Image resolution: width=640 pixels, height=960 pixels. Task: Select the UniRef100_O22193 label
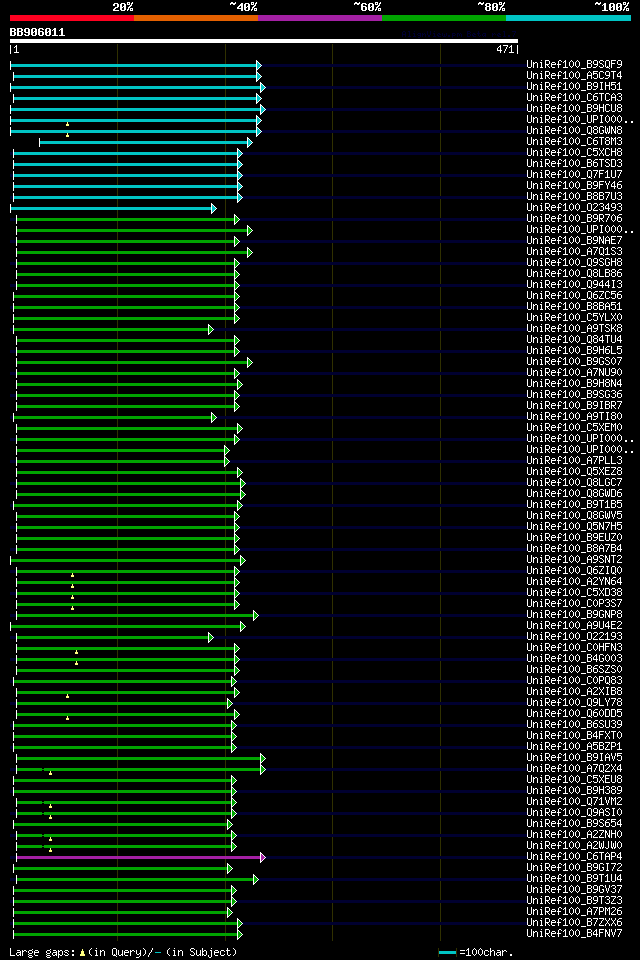(574, 637)
